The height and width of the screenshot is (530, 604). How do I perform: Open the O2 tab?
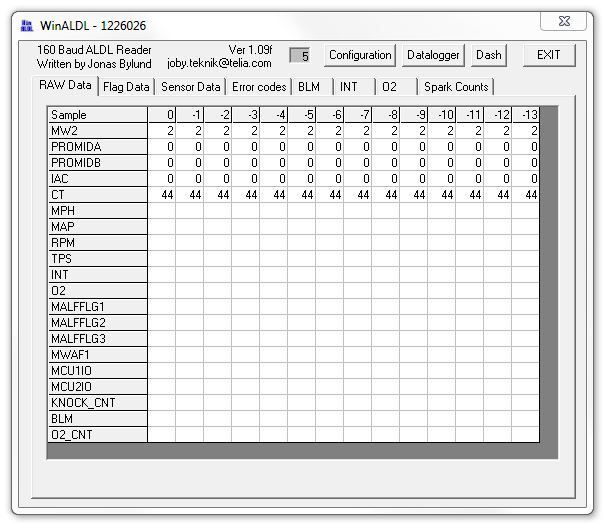tap(389, 87)
